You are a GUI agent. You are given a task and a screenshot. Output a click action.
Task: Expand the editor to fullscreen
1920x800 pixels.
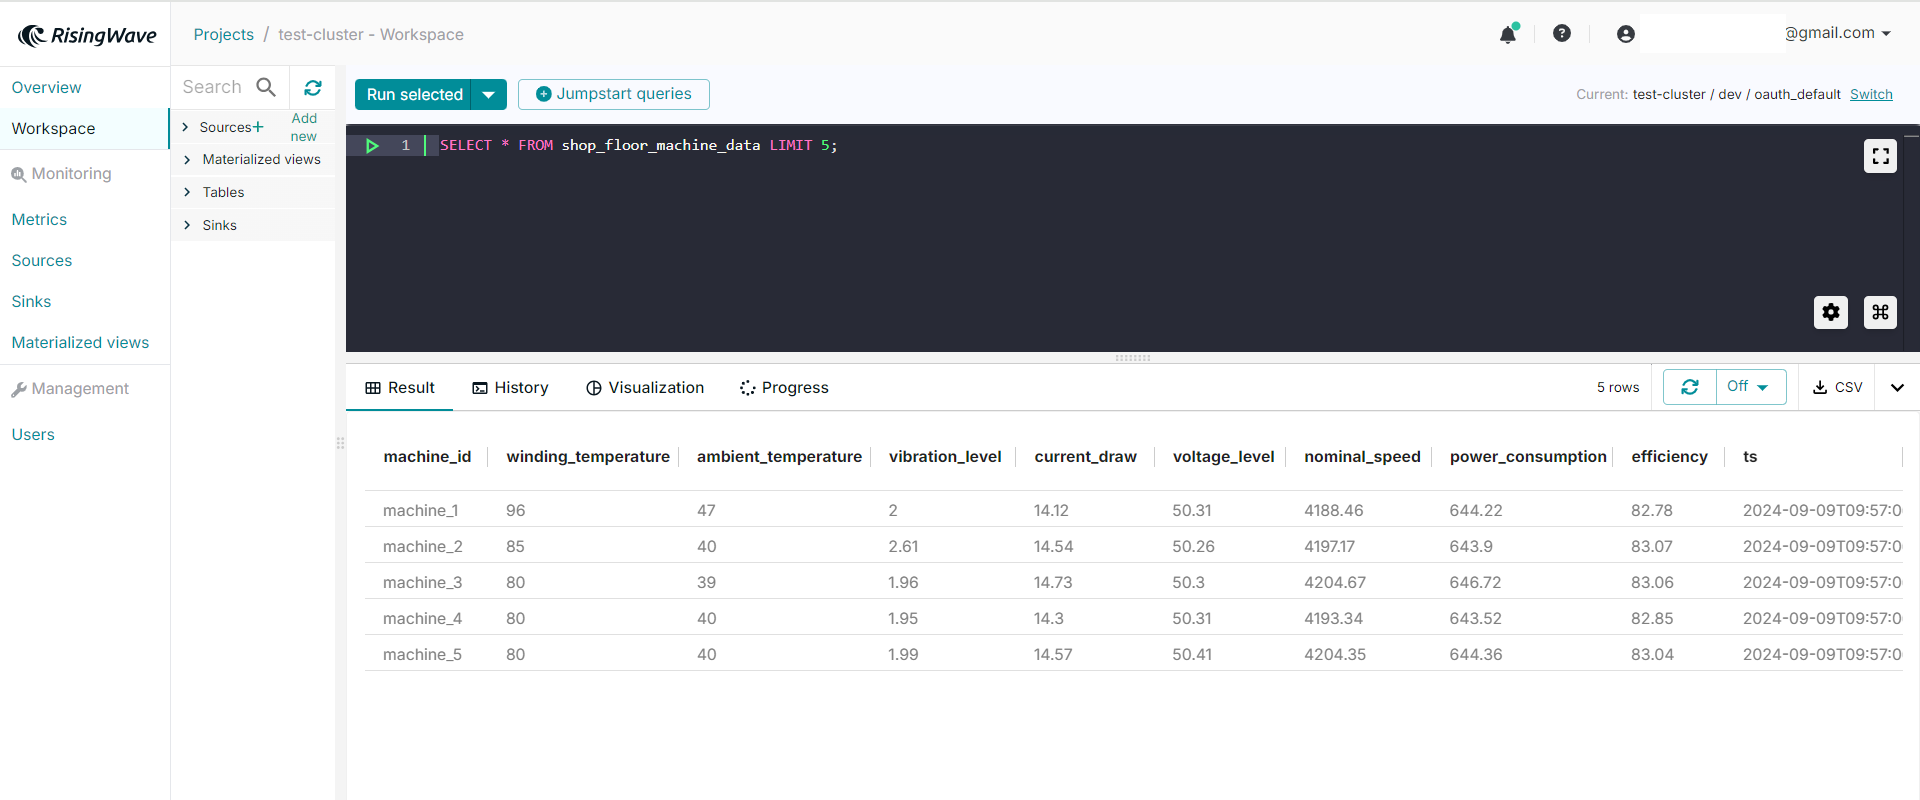pos(1880,156)
